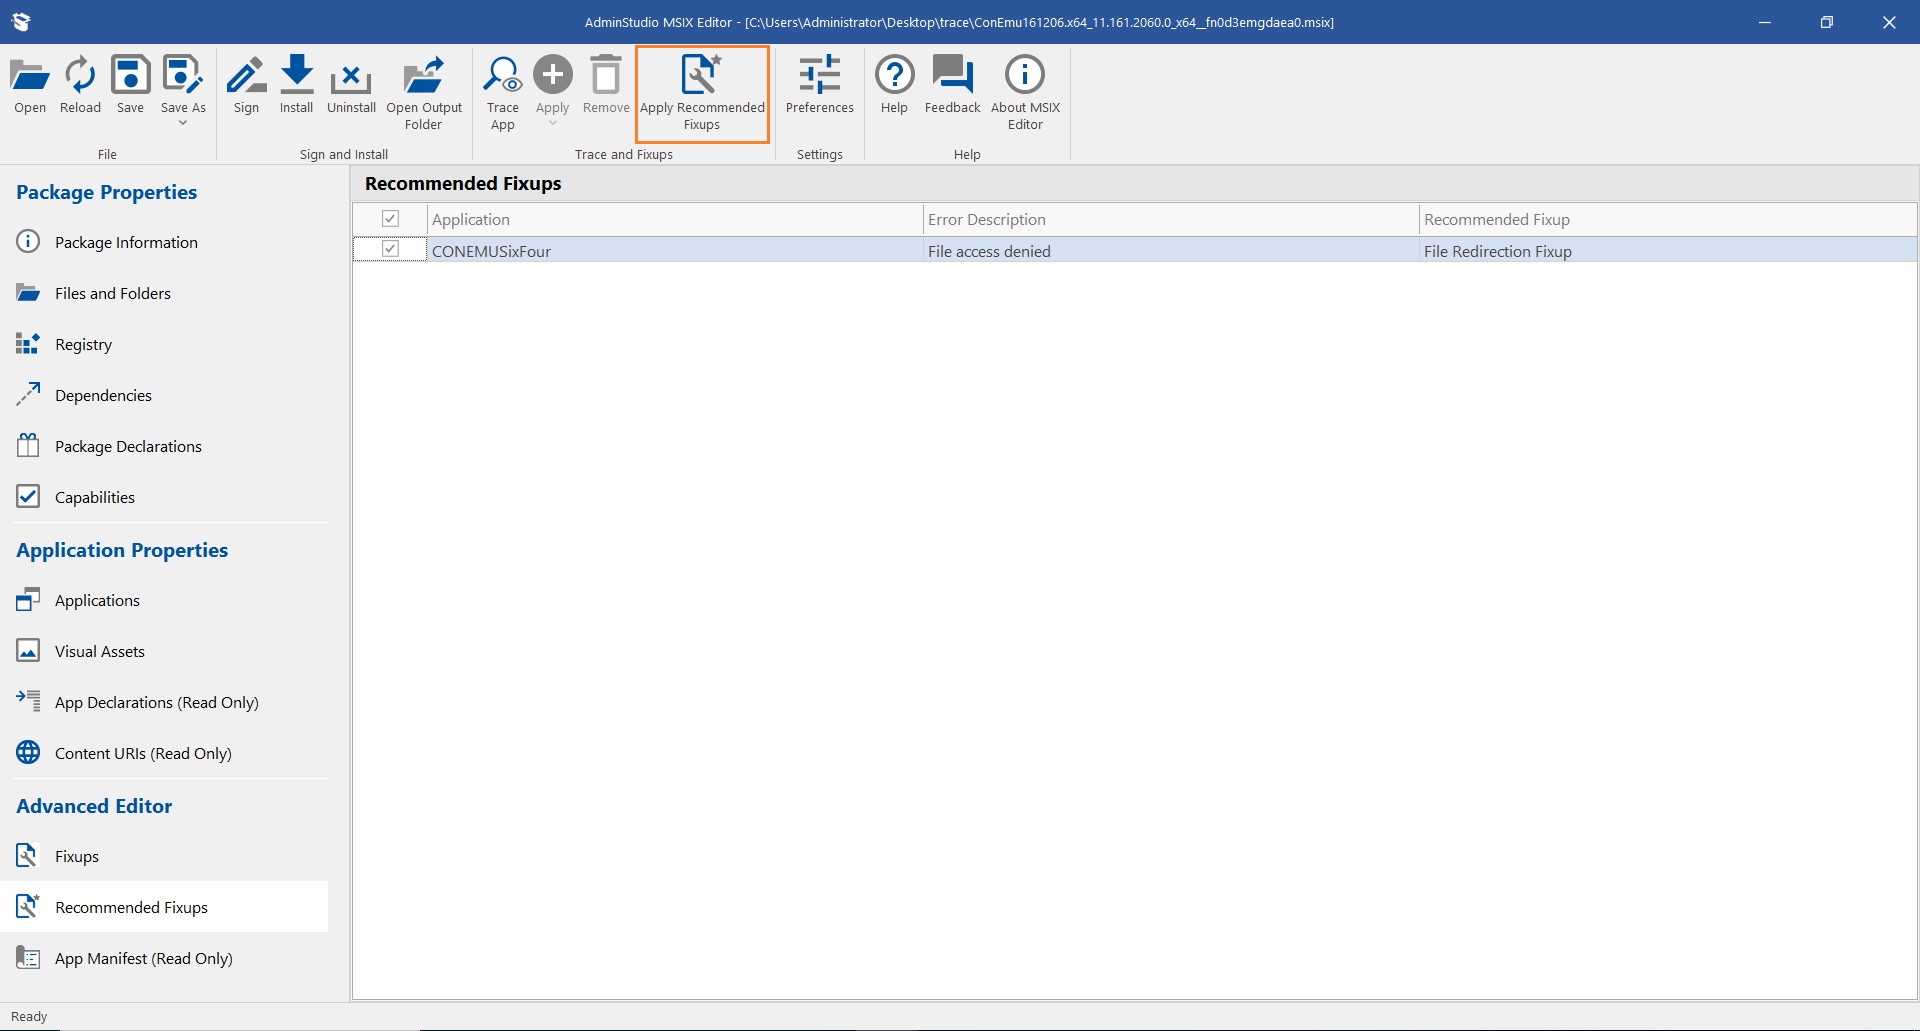Uncheck the CONEMUSixFour row checkbox

click(x=390, y=249)
